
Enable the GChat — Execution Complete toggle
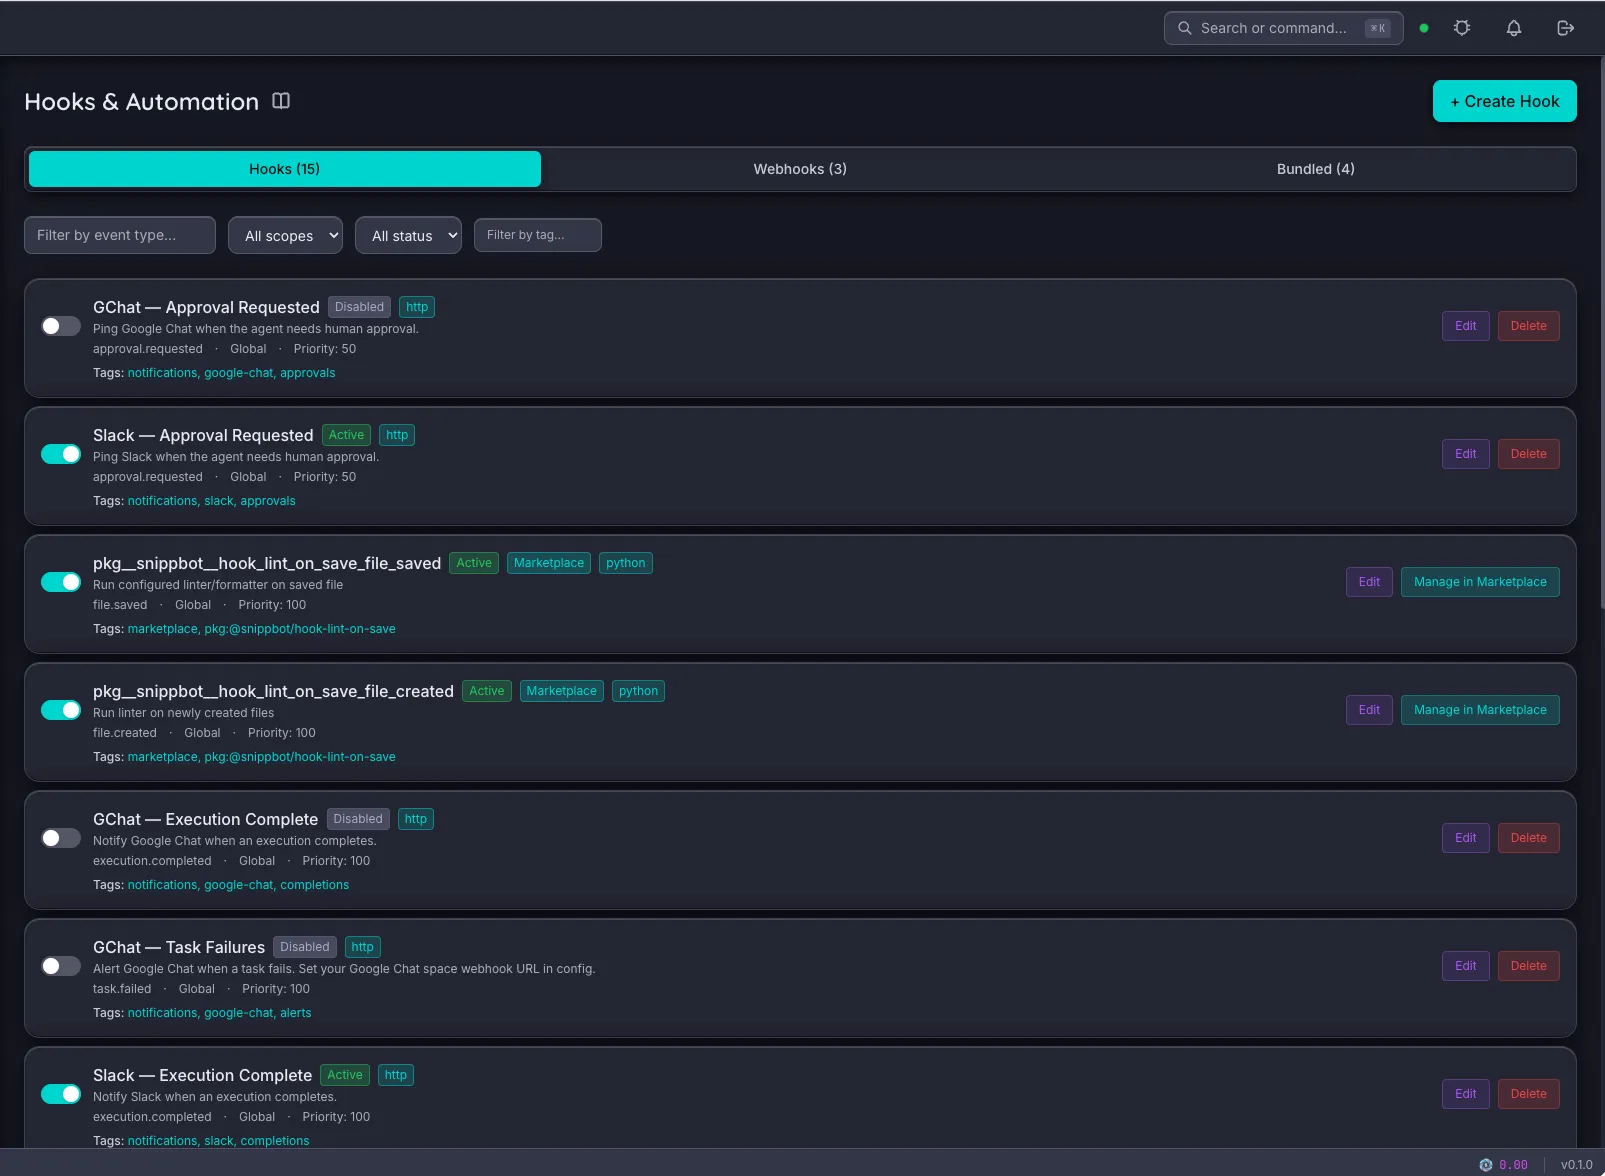point(61,838)
